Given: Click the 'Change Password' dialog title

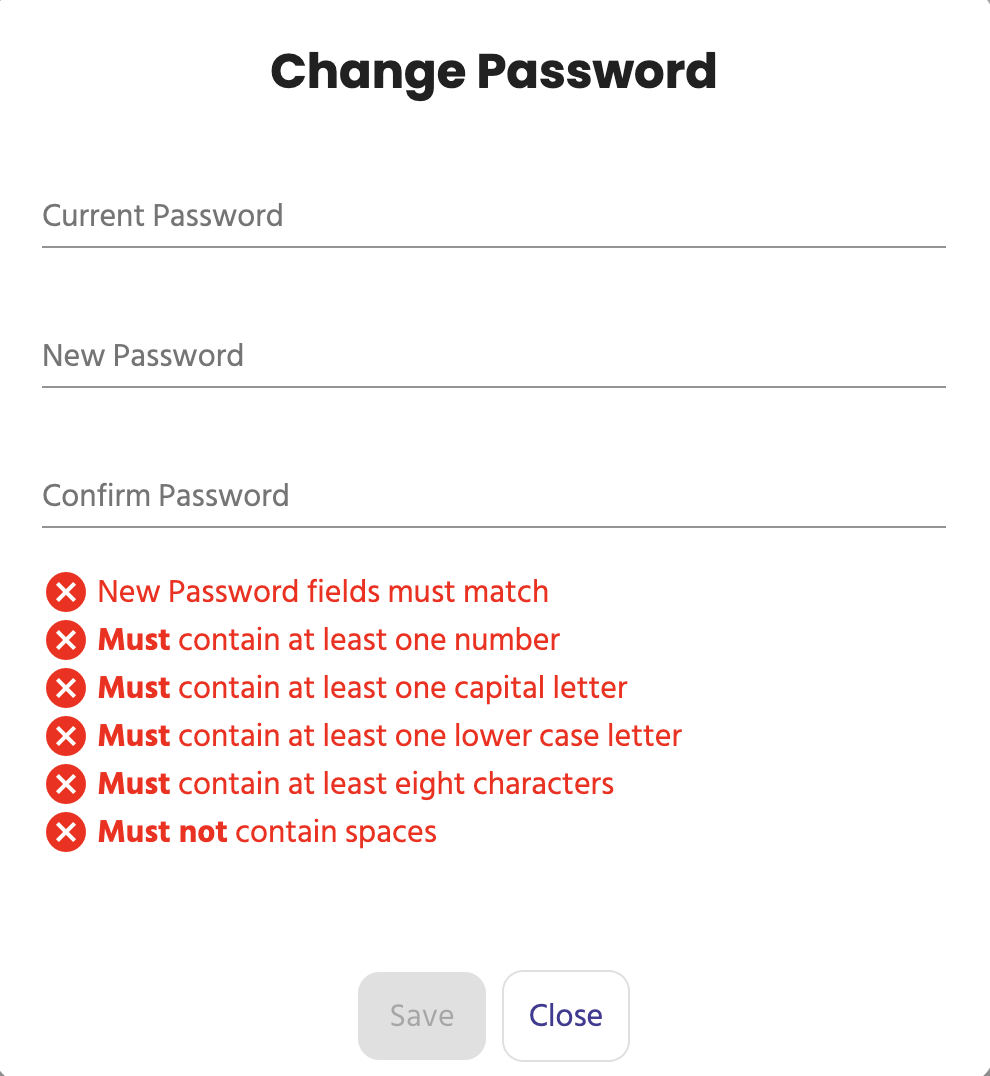Looking at the screenshot, I should point(494,71).
